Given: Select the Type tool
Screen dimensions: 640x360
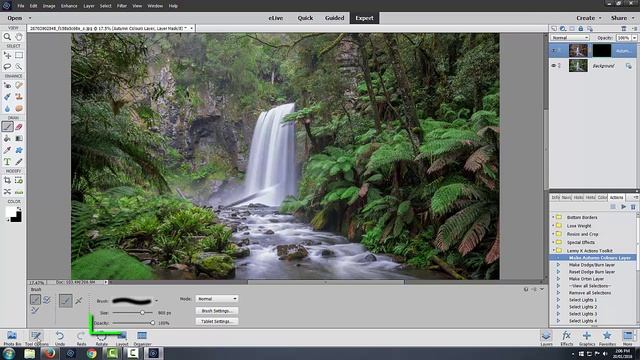Looking at the screenshot, I should 7,162.
